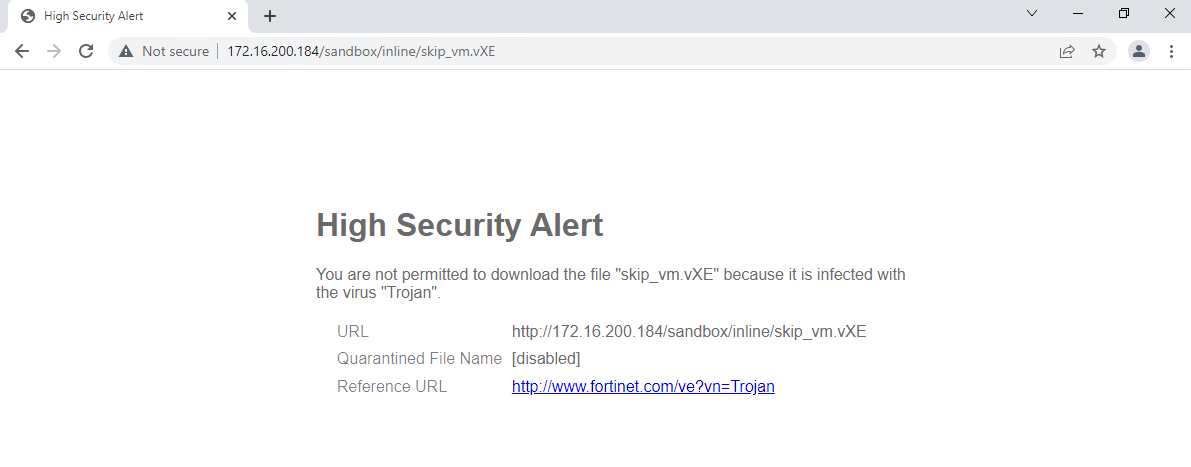1191x467 pixels.
Task: Minimize the browser window
Action: point(1078,14)
